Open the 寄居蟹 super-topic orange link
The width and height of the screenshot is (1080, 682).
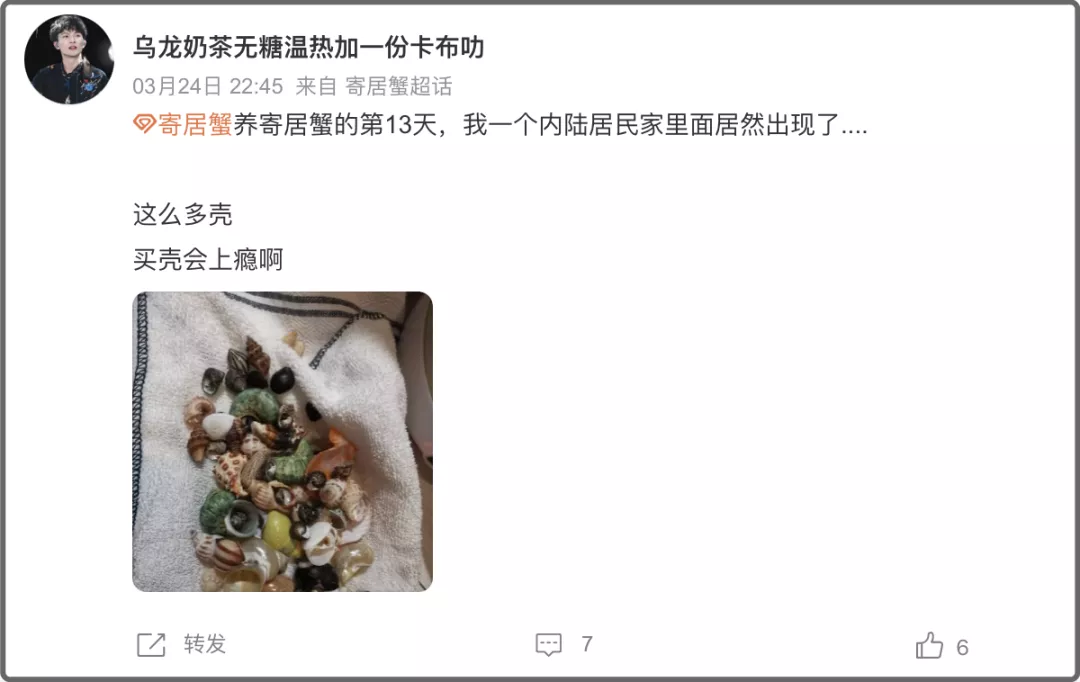coord(195,125)
